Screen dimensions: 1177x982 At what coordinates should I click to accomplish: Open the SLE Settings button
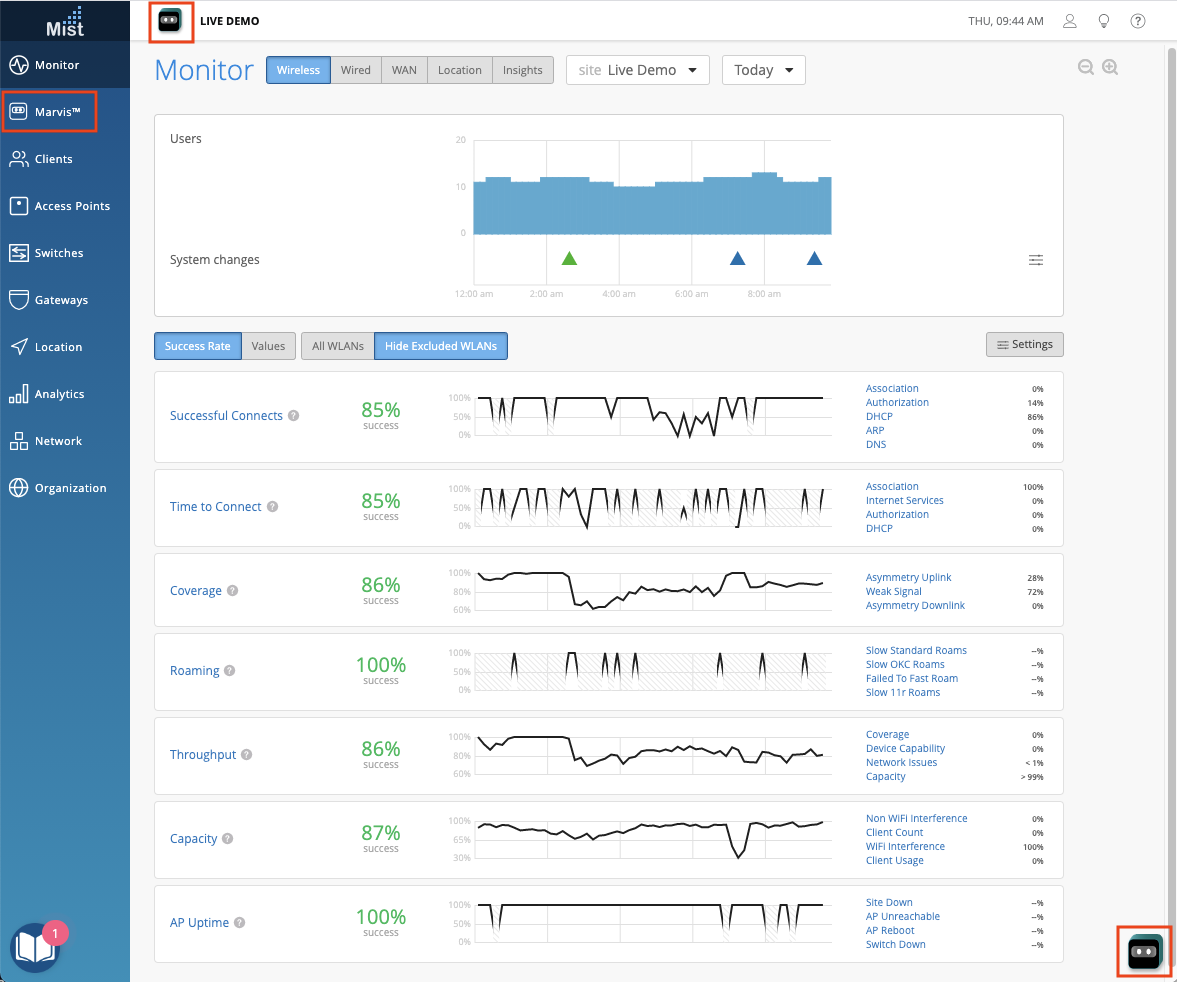point(1025,345)
